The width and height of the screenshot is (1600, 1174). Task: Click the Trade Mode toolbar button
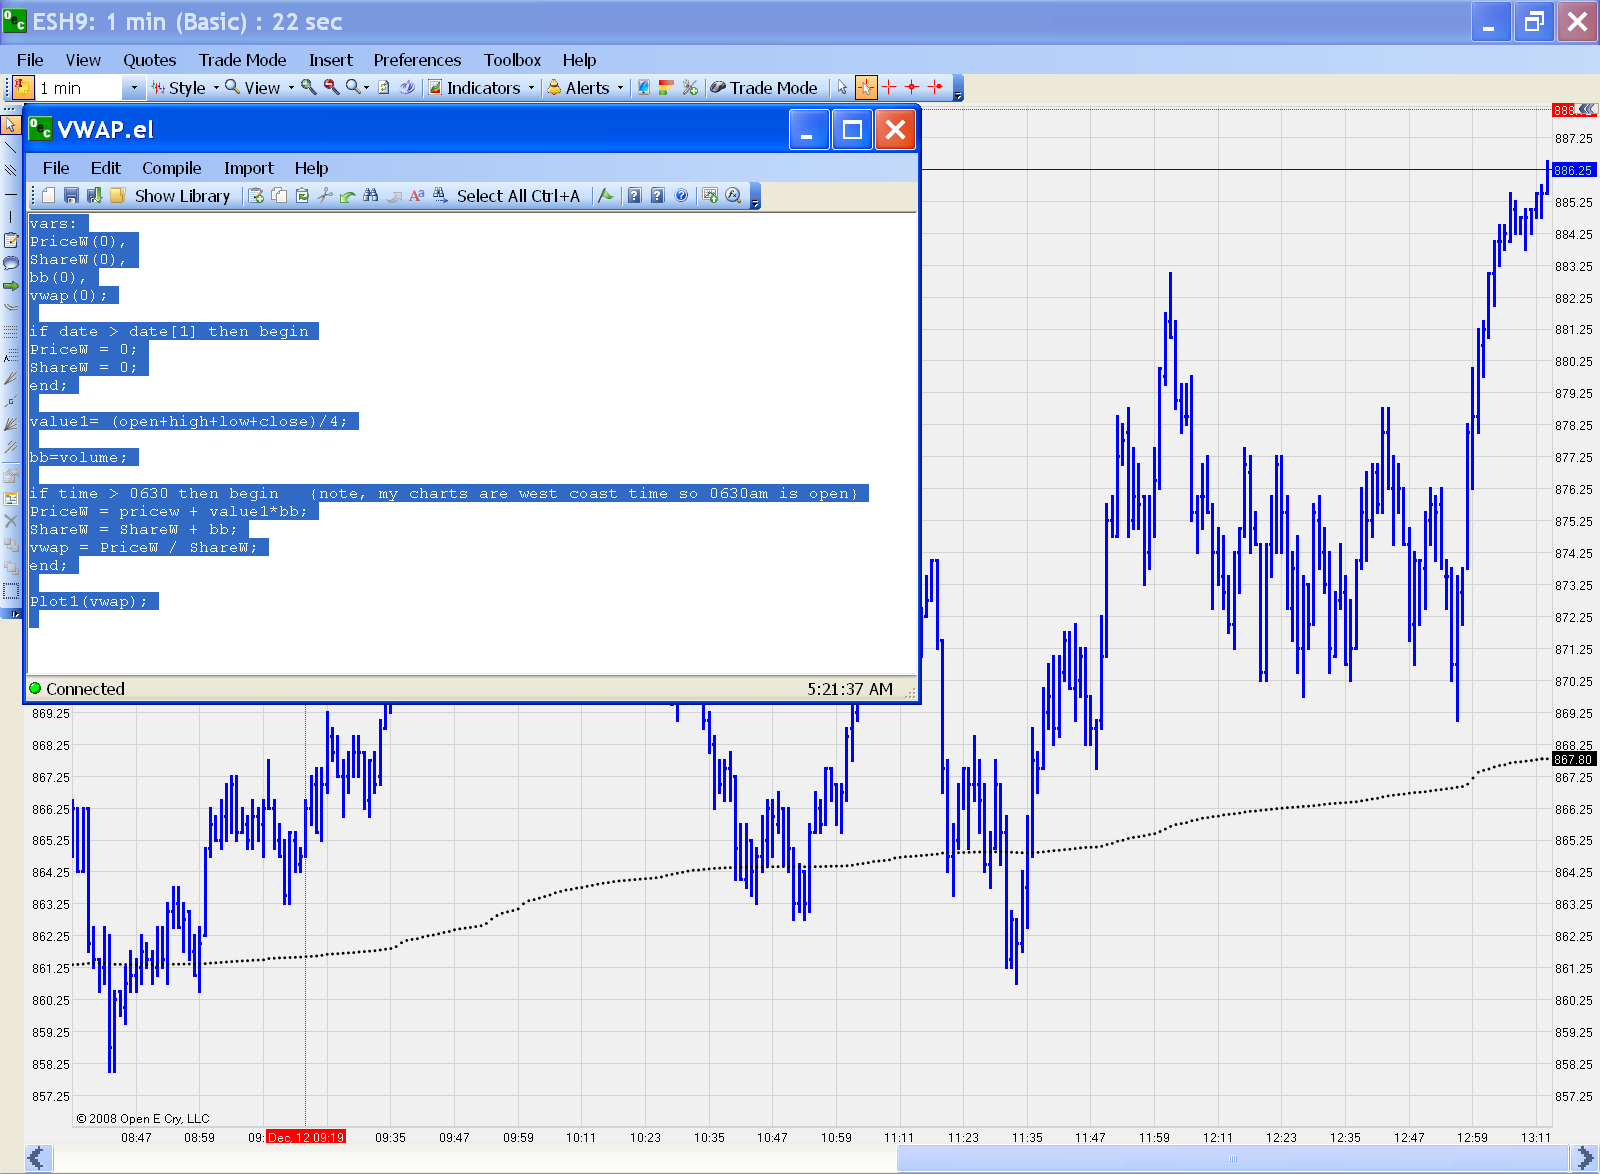point(764,88)
